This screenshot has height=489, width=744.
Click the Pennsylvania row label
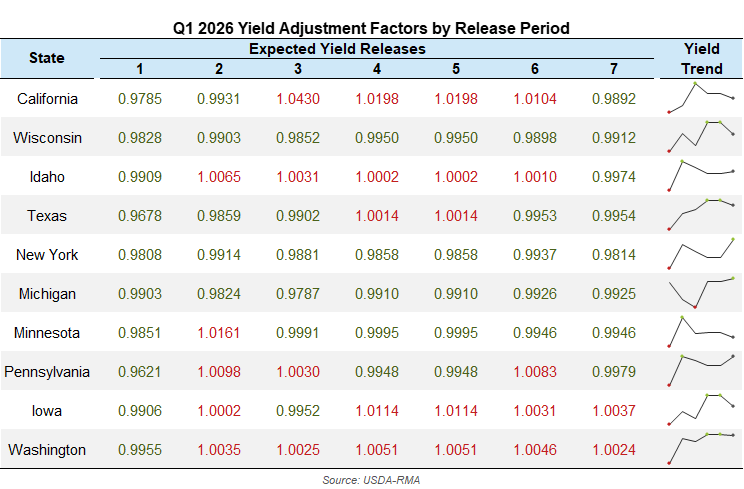[x=47, y=372]
